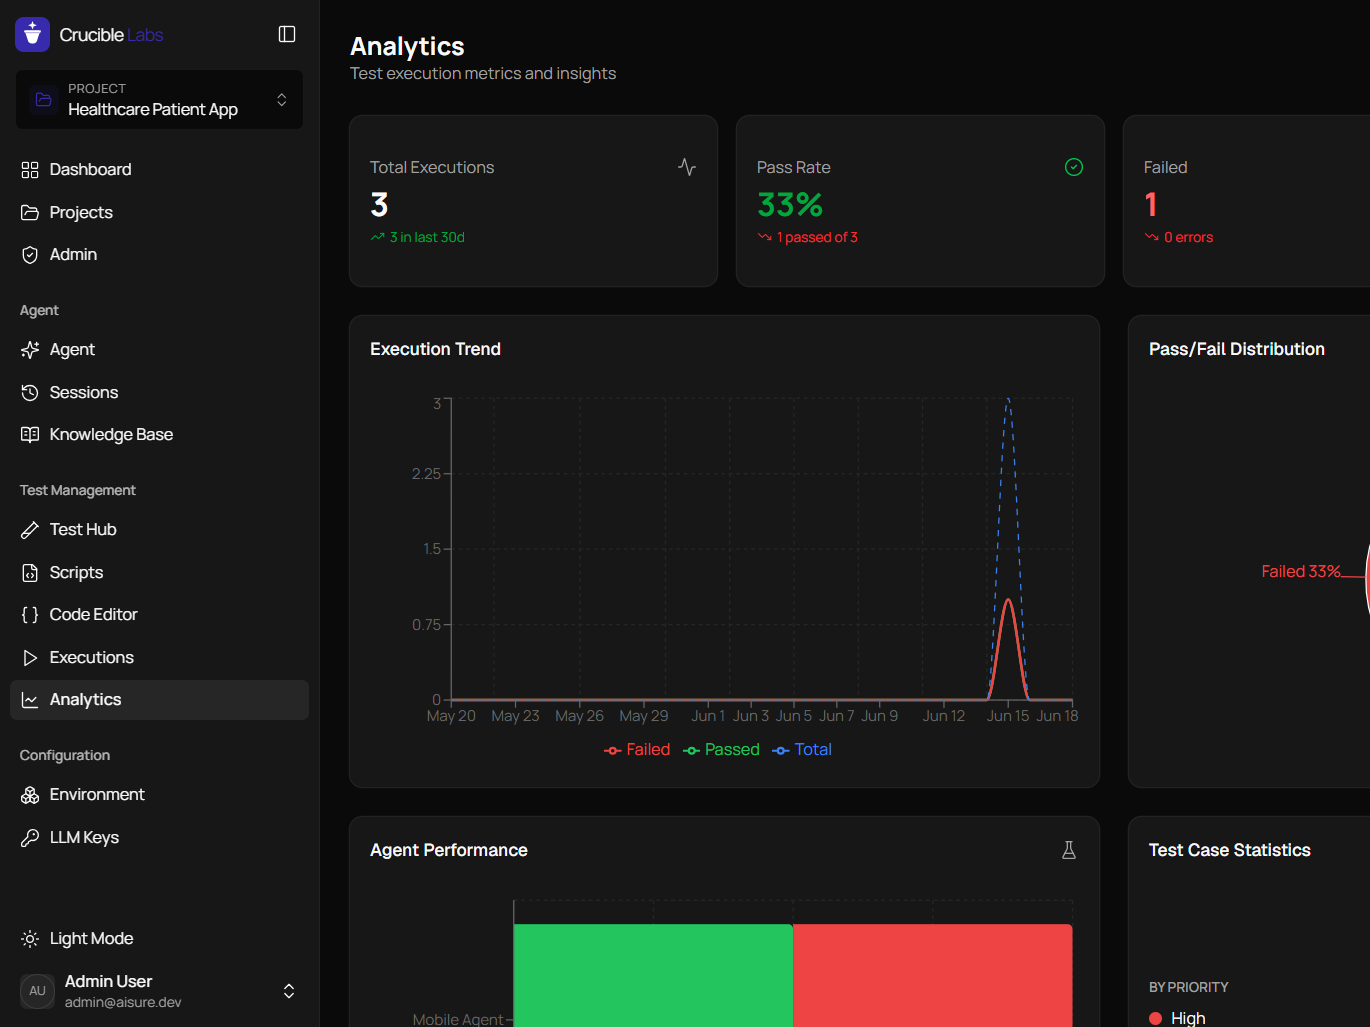Click the 'Execution Trend' chart title
This screenshot has height=1027, width=1370.
click(435, 349)
